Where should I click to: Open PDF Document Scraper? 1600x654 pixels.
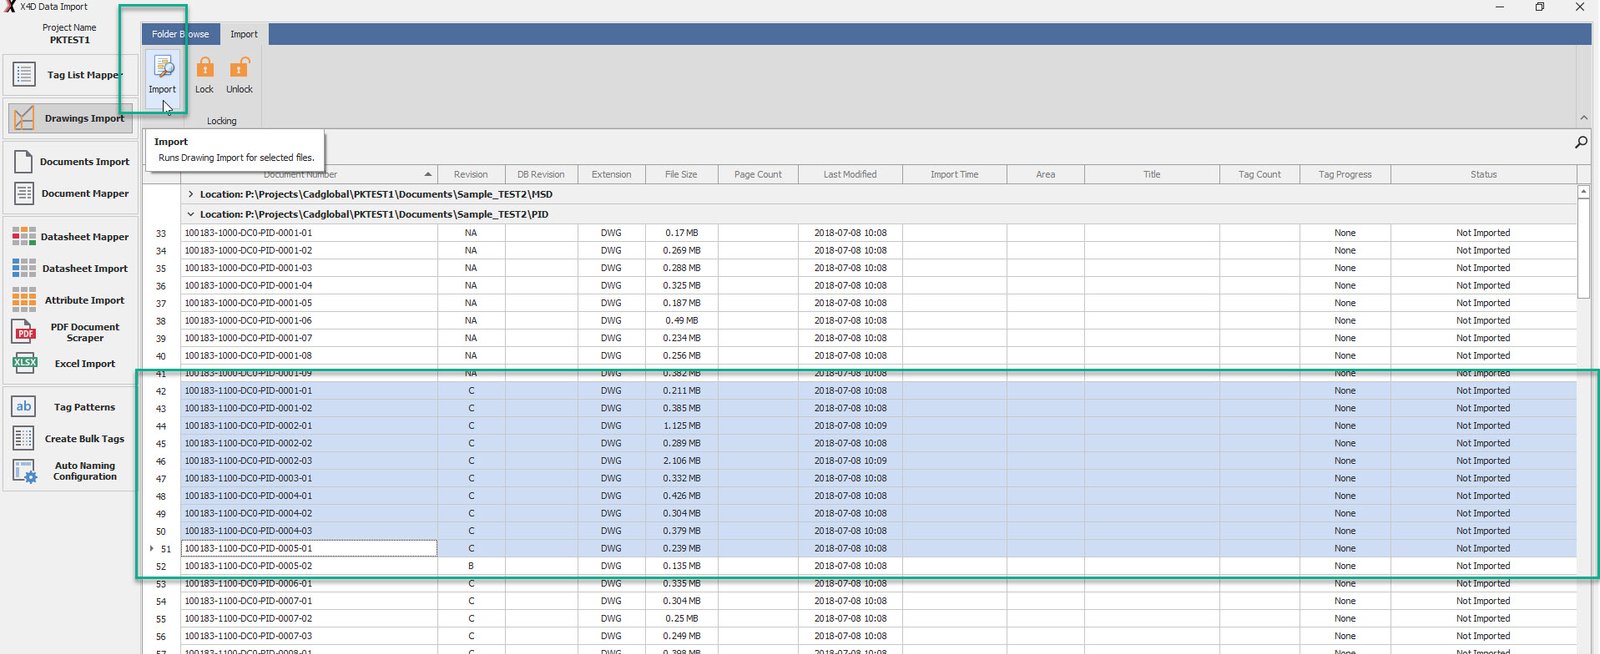[x=70, y=332]
